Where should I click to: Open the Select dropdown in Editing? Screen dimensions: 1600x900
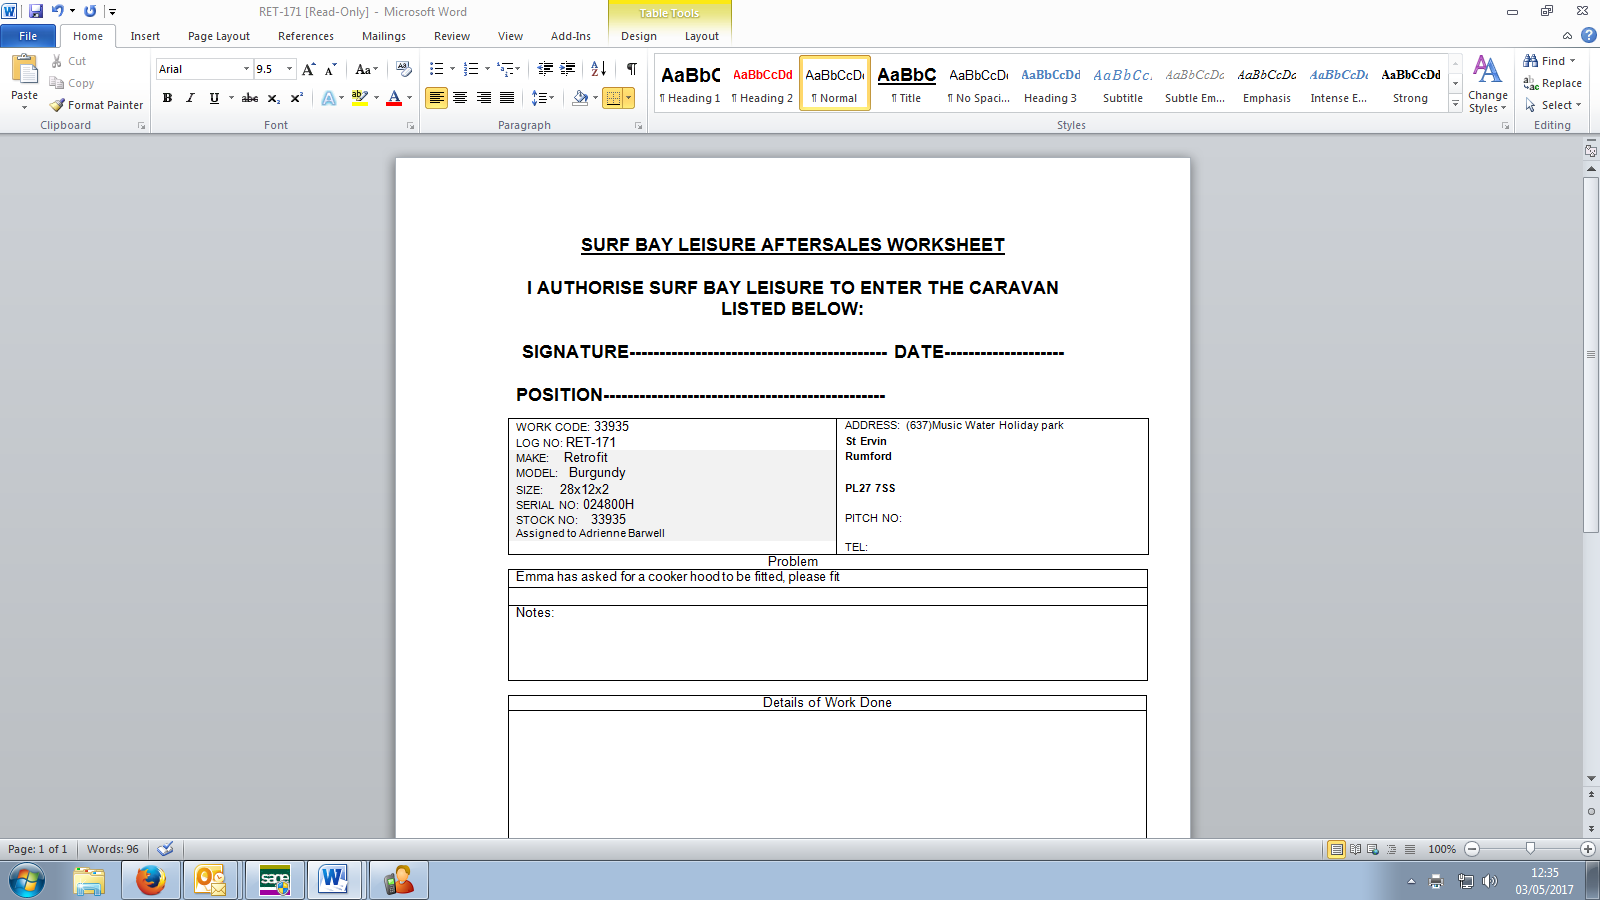point(1553,105)
